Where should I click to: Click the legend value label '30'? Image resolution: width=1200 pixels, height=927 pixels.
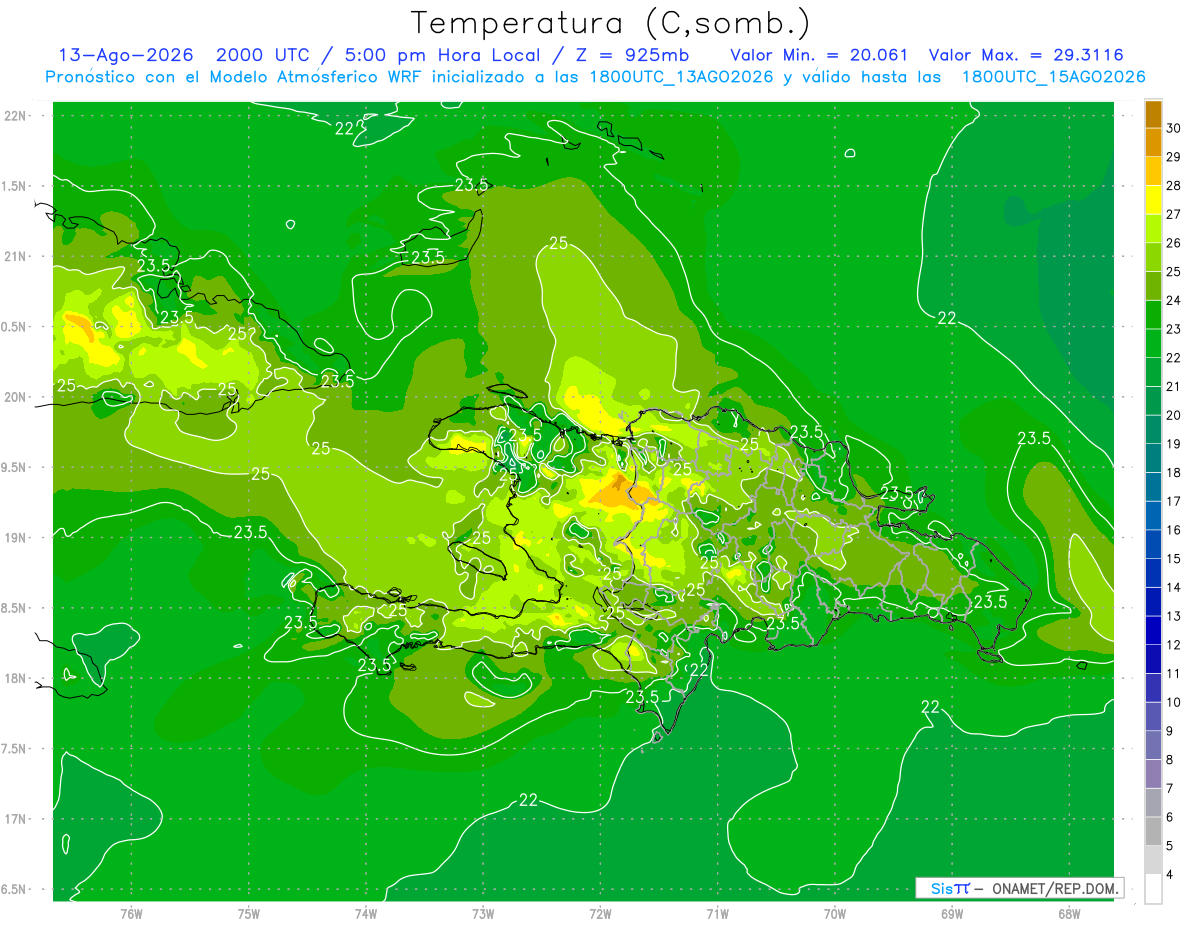point(1174,128)
